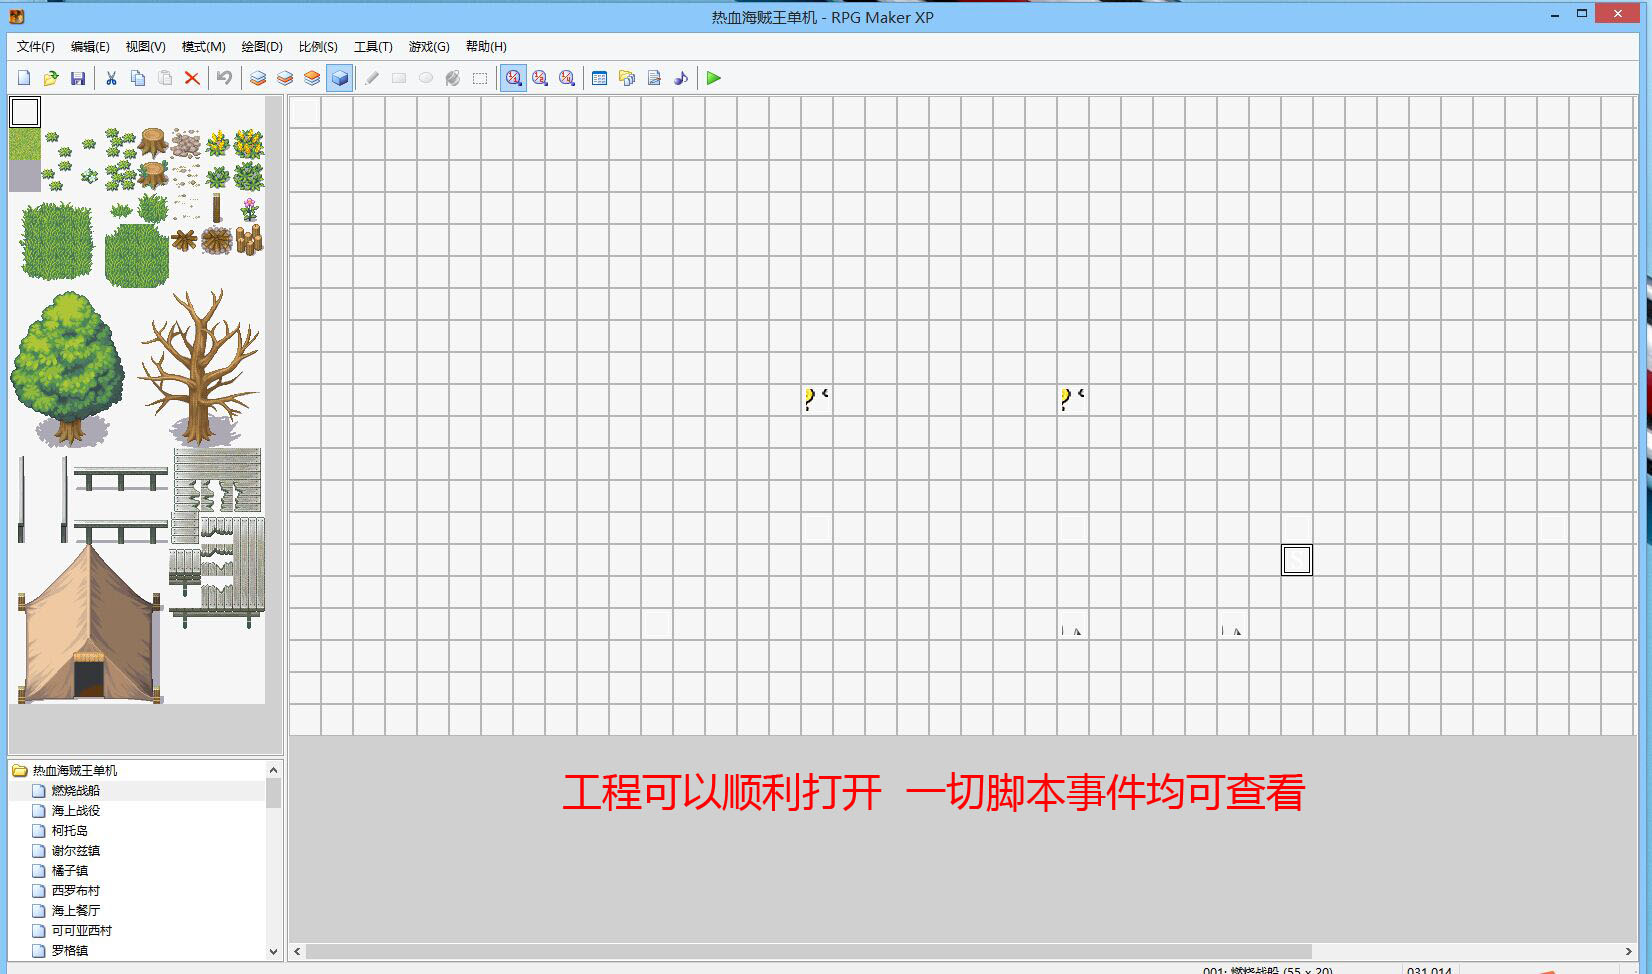Create a new project with toolbar icon
The image size is (1652, 974).
pos(24,78)
